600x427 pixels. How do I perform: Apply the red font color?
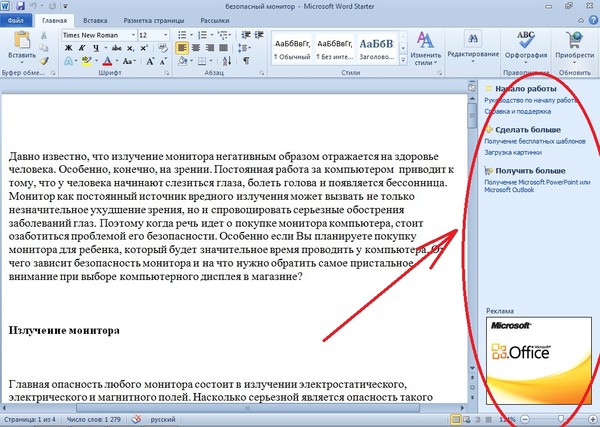click(108, 61)
